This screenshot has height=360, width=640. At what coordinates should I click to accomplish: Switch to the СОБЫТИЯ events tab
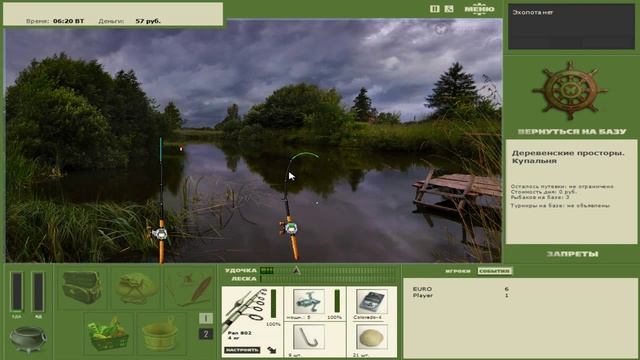click(495, 271)
